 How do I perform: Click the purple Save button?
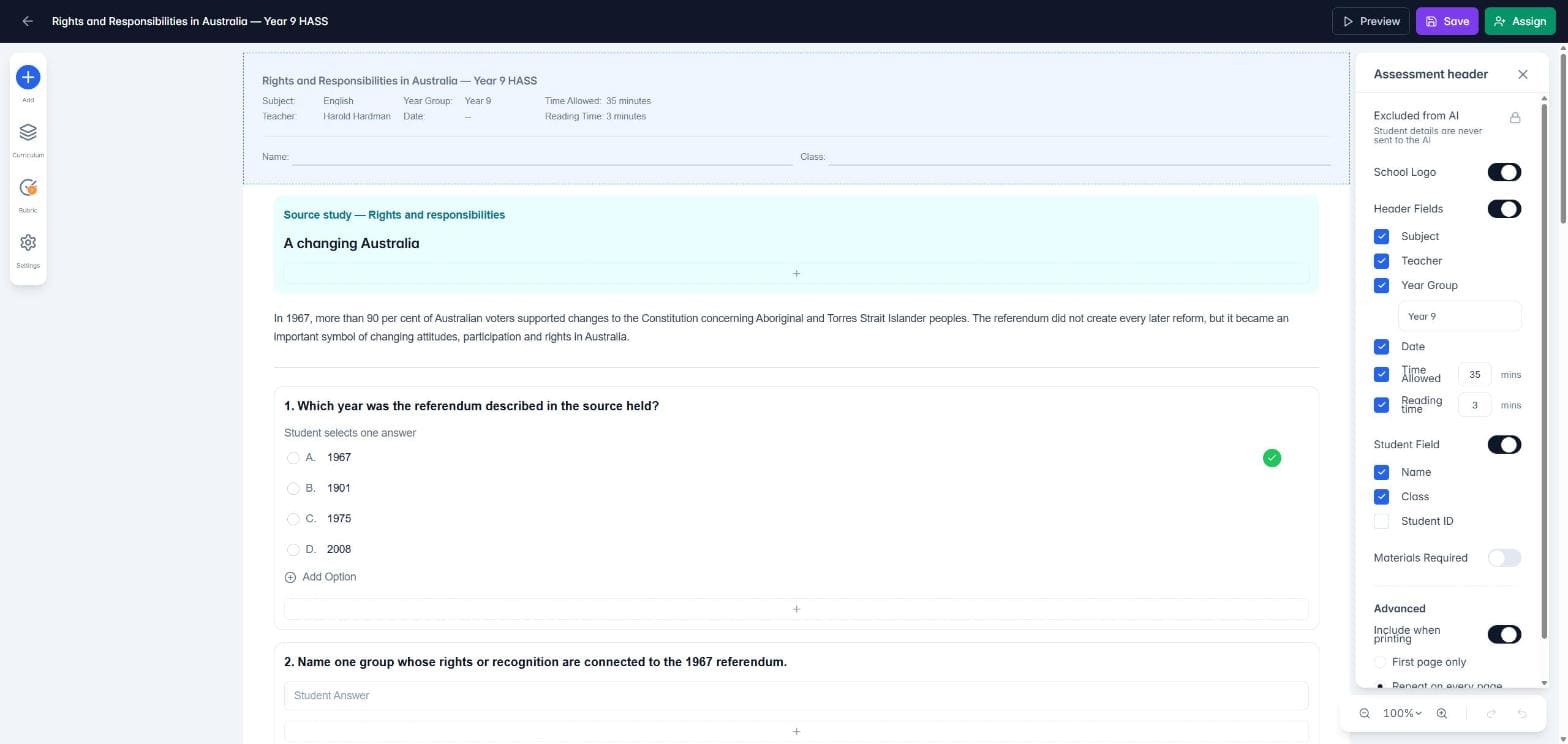pyautogui.click(x=1447, y=21)
